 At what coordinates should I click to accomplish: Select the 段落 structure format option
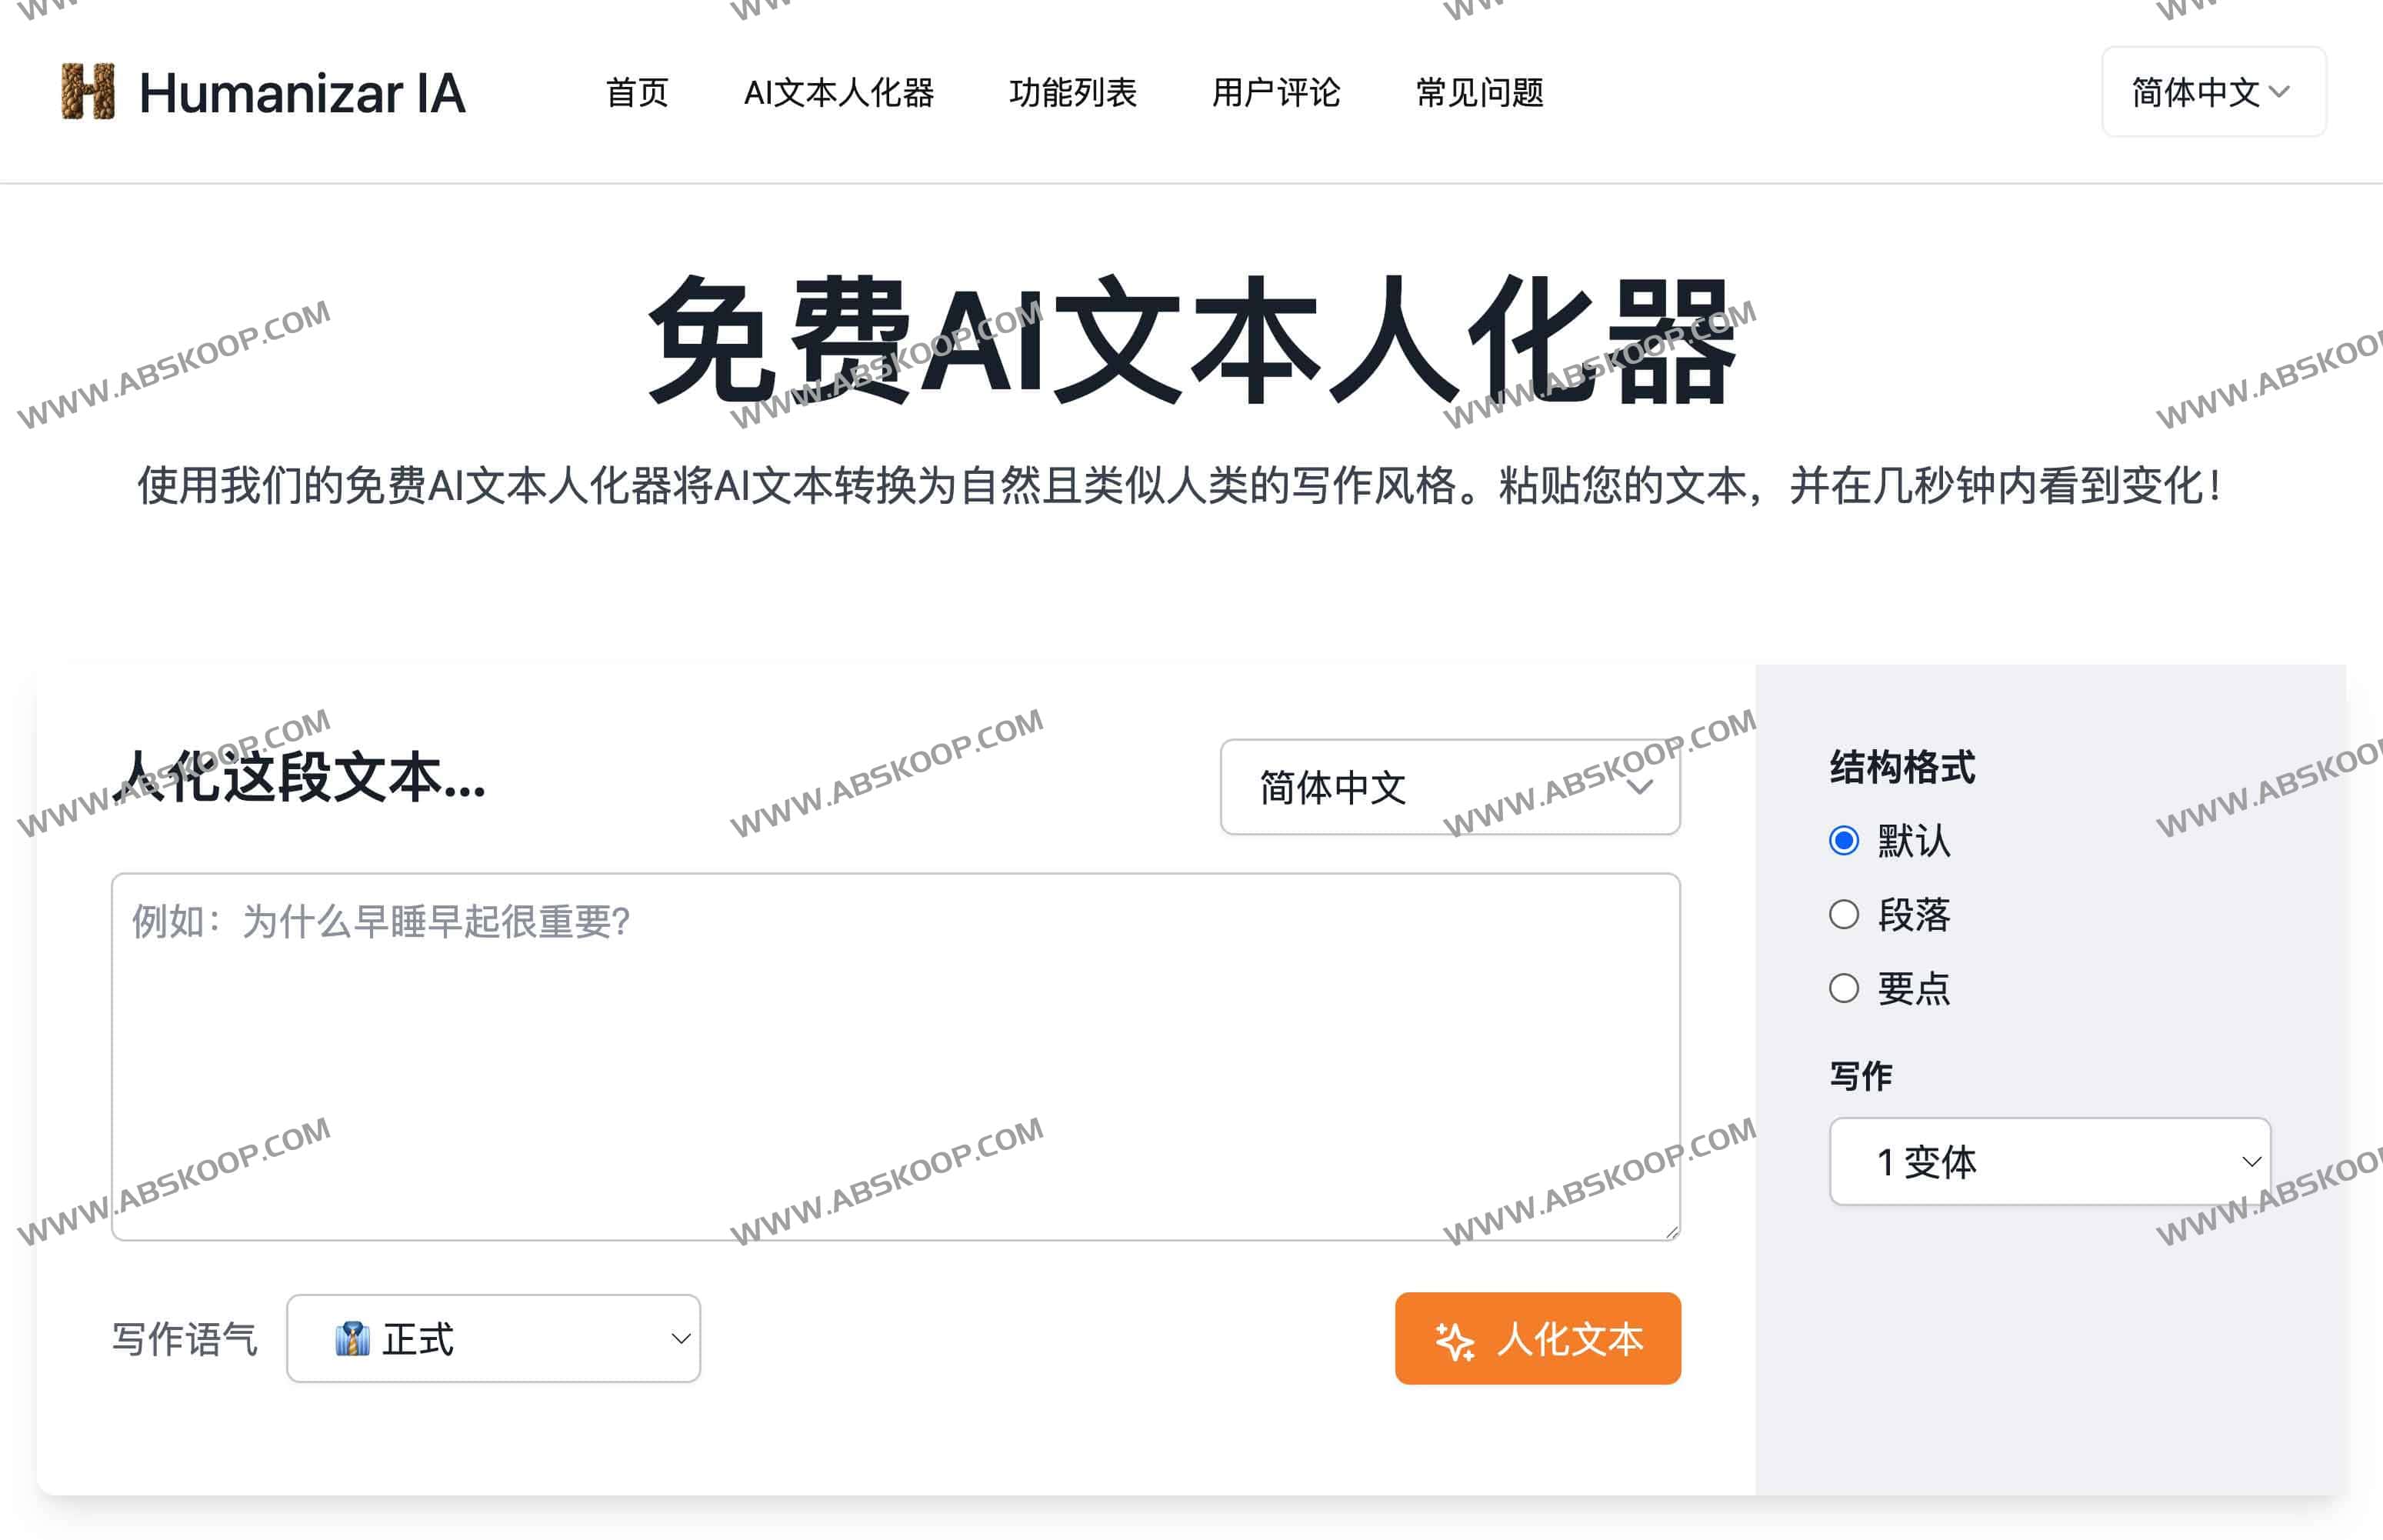(1842, 914)
